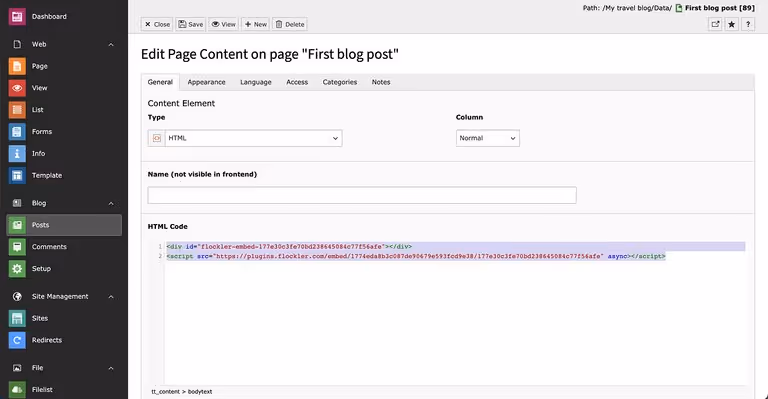The image size is (768, 399).
Task: Collapse the Site Management module group
Action: click(x=111, y=297)
